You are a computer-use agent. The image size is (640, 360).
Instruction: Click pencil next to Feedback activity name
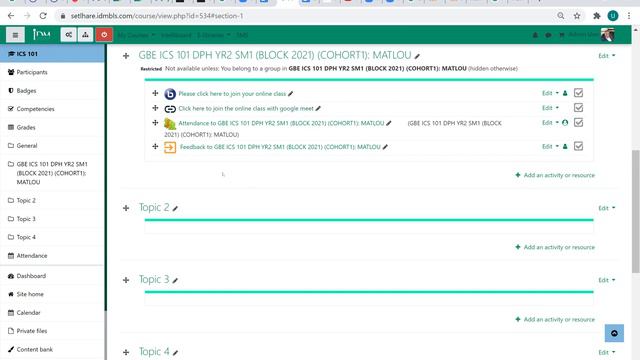(385, 147)
